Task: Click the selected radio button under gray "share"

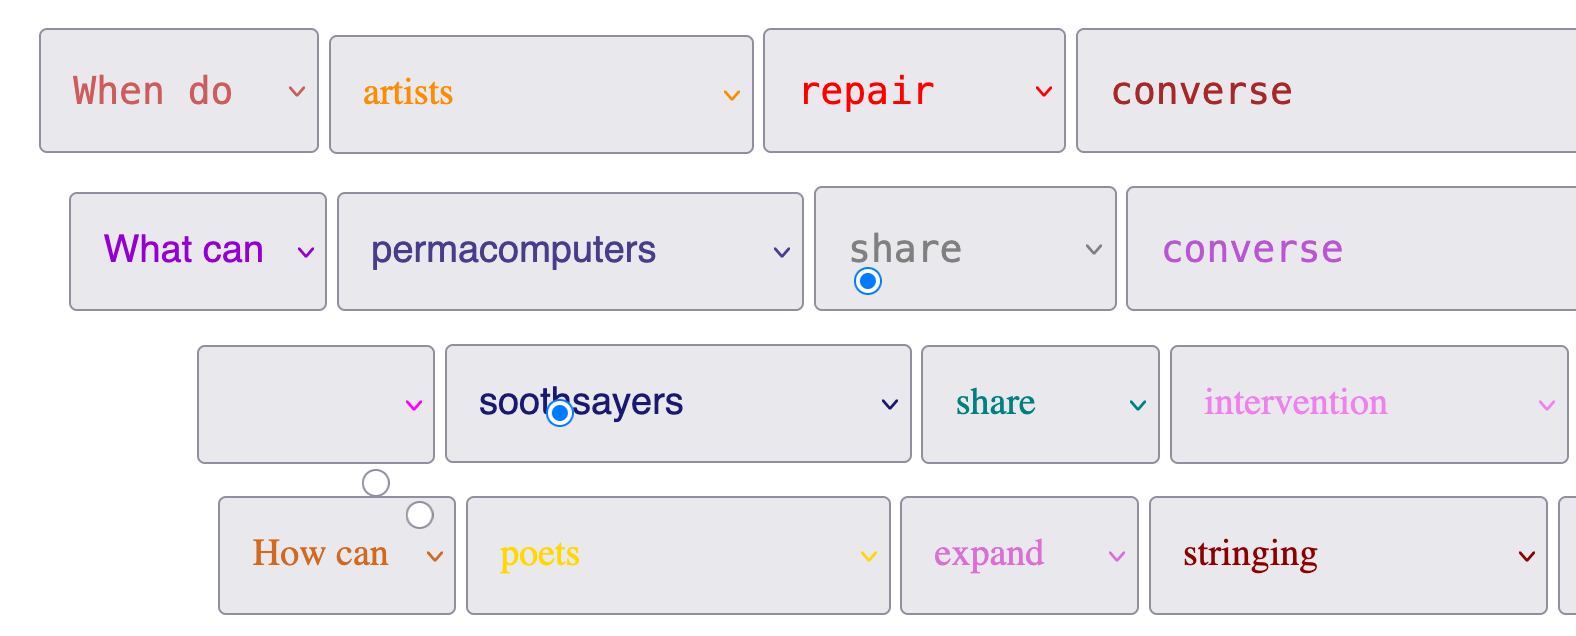Action: (868, 282)
